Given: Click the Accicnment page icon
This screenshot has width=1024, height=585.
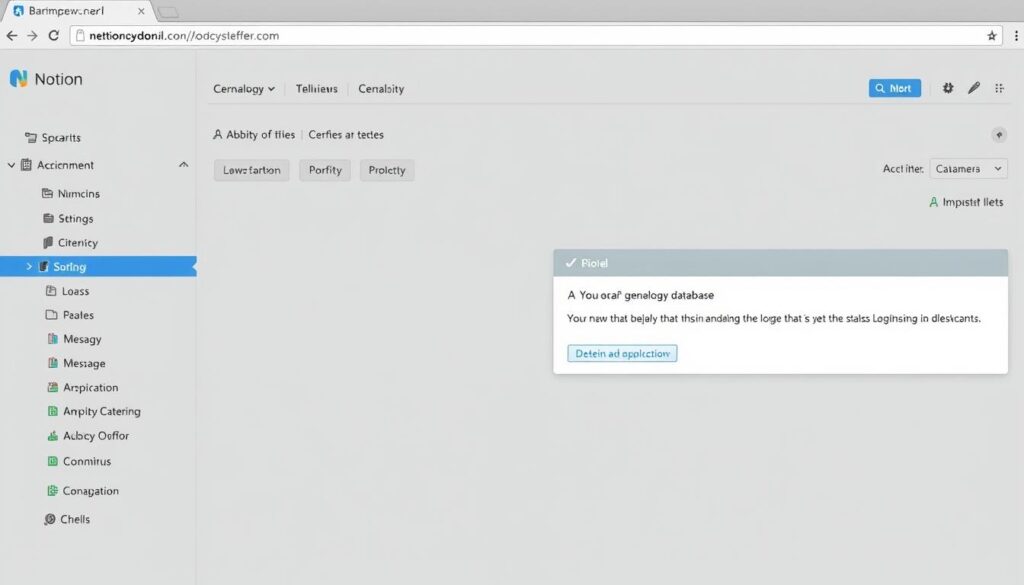Looking at the screenshot, I should coord(26,165).
